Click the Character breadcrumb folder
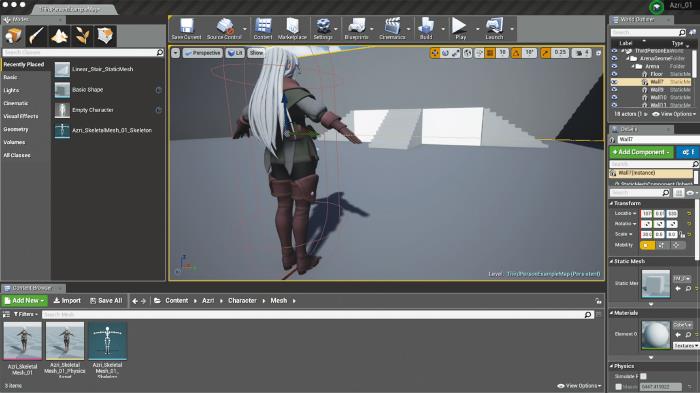Image resolution: width=700 pixels, height=393 pixels. [242, 301]
